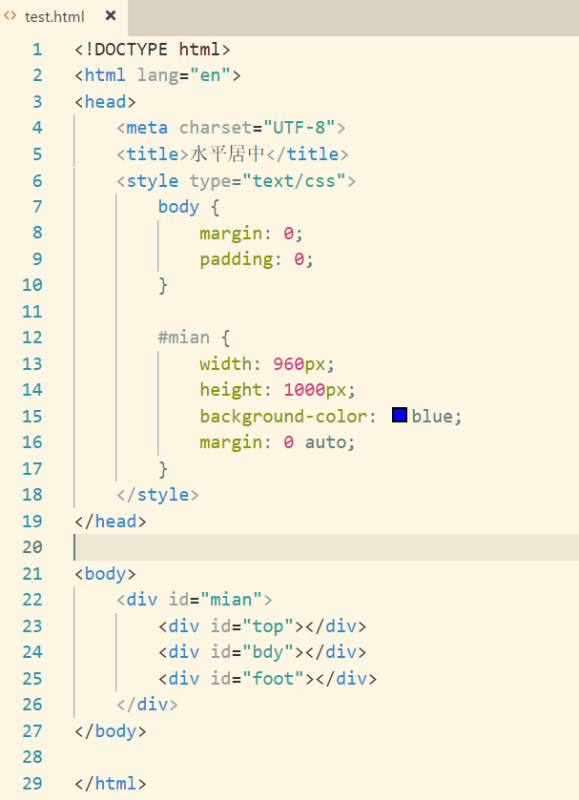Click line number 12 in the gutter
579x800 pixels.
32,338
